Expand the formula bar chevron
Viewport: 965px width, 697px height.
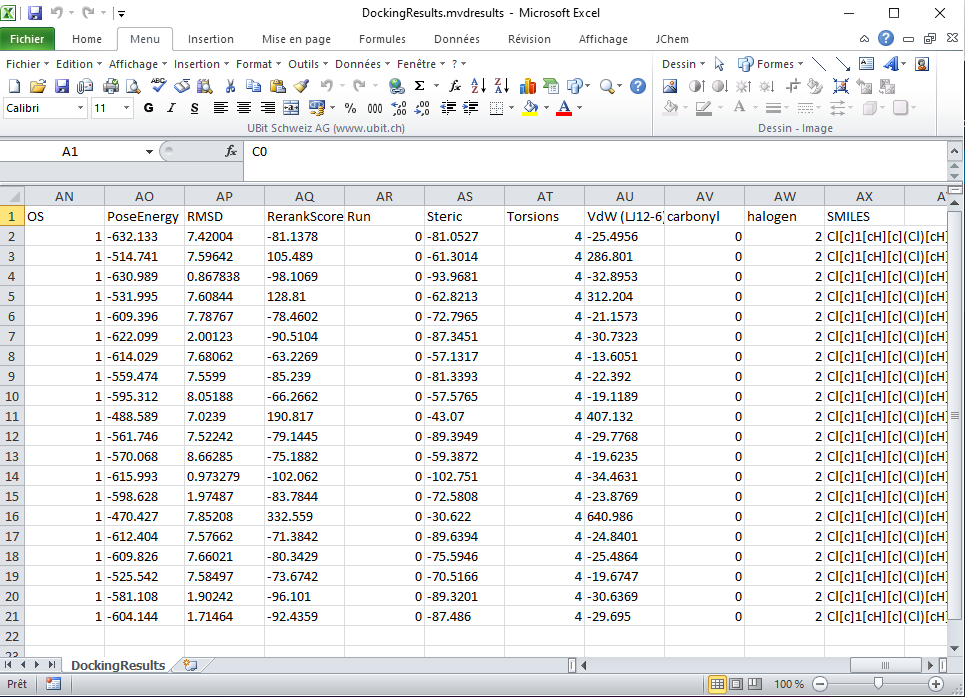(x=954, y=151)
